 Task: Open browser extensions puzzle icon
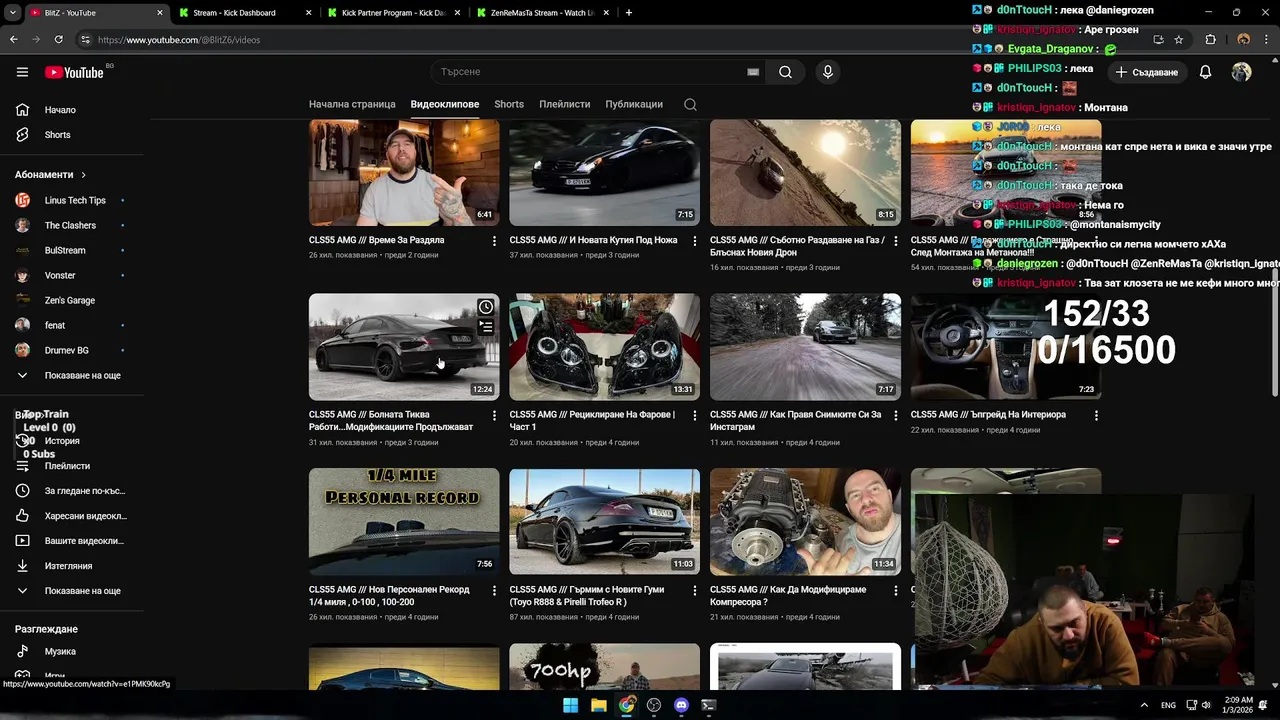click(1210, 39)
